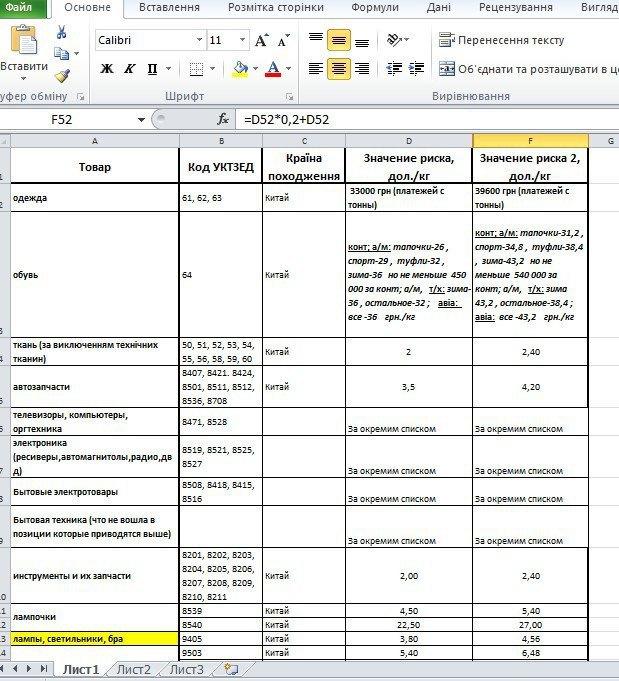Click the Merge and Center (Об'єднати) button
The height and width of the screenshot is (681, 619).
(x=525, y=69)
